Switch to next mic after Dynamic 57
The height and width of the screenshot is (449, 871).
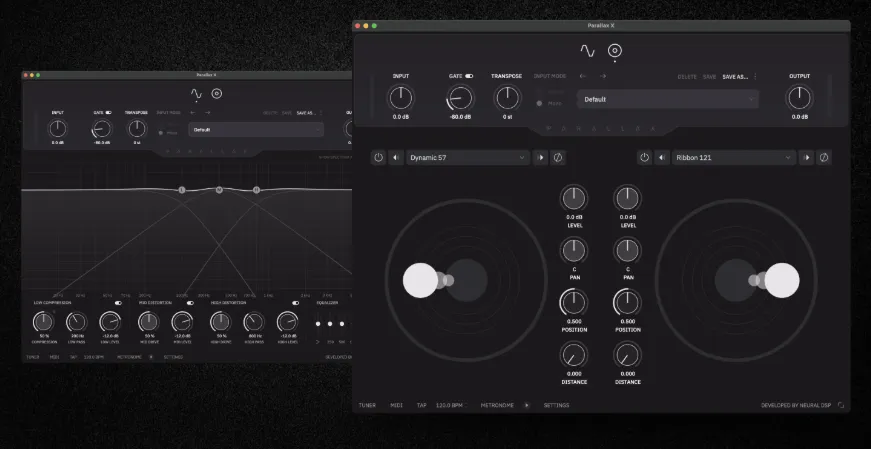point(540,158)
